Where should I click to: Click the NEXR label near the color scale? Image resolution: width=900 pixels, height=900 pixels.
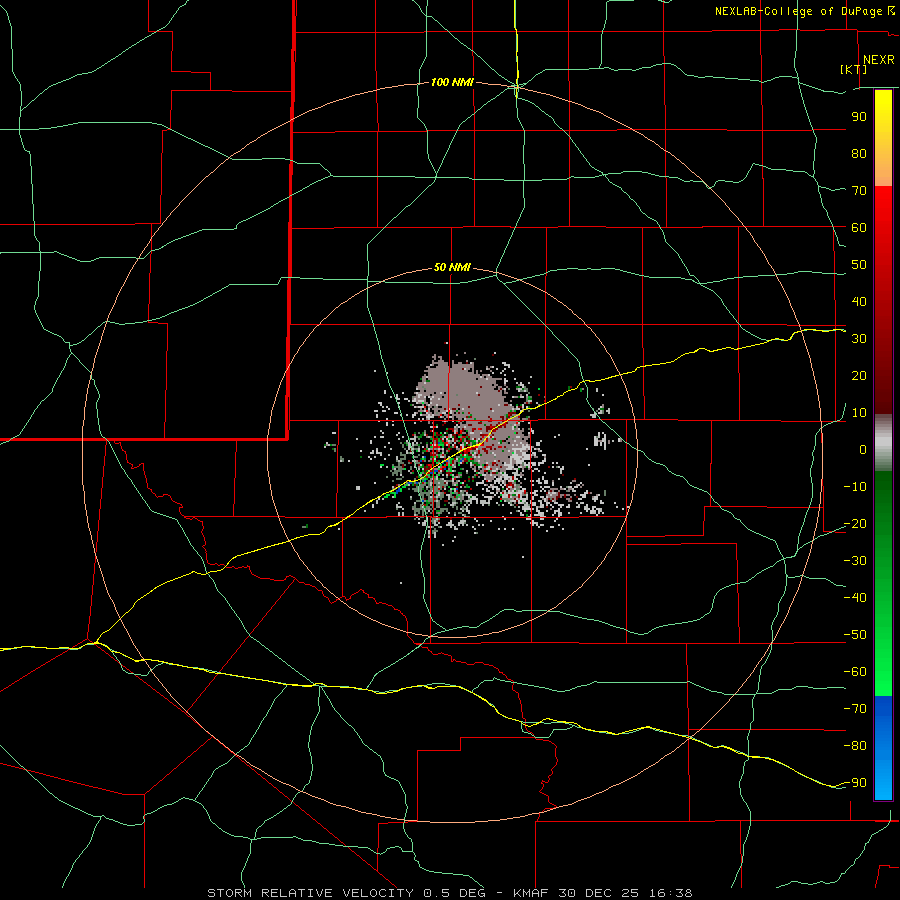(879, 60)
